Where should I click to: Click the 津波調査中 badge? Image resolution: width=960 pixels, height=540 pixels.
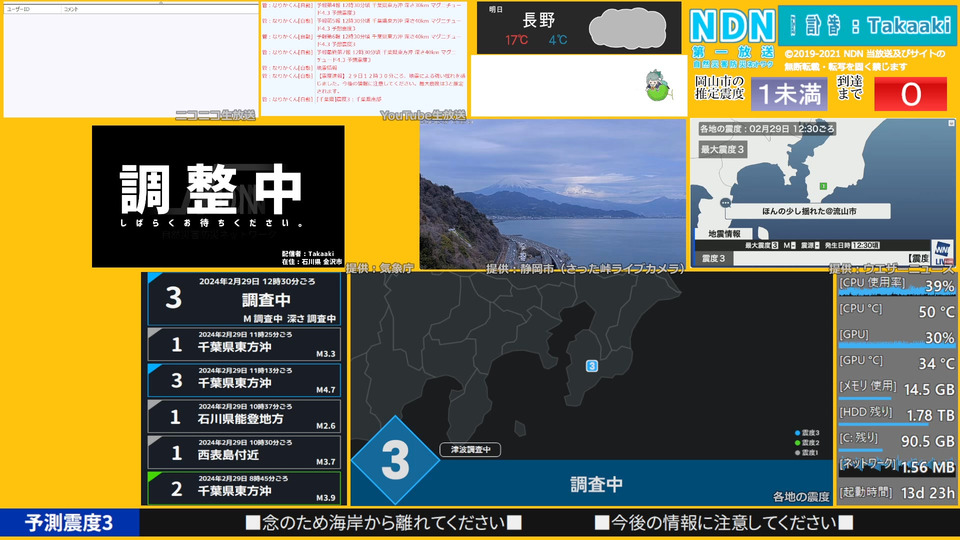pyautogui.click(x=470, y=449)
